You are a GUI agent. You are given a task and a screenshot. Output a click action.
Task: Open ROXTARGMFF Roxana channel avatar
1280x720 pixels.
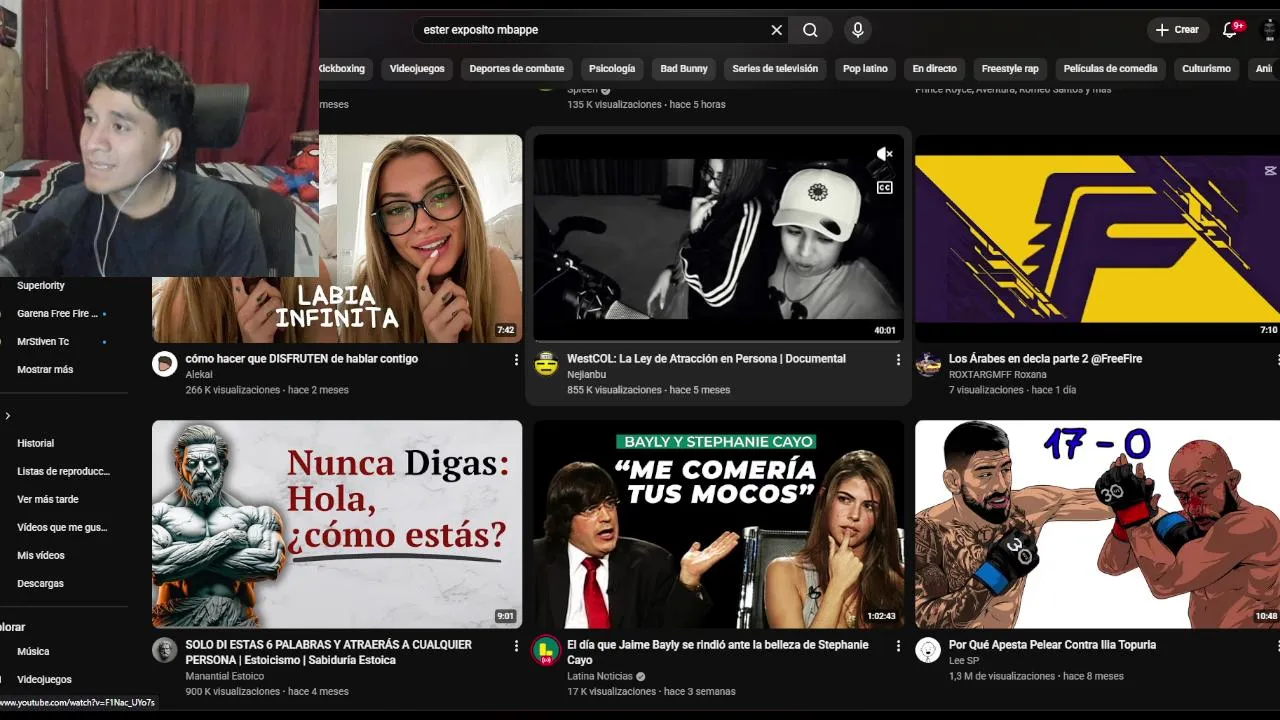click(928, 364)
